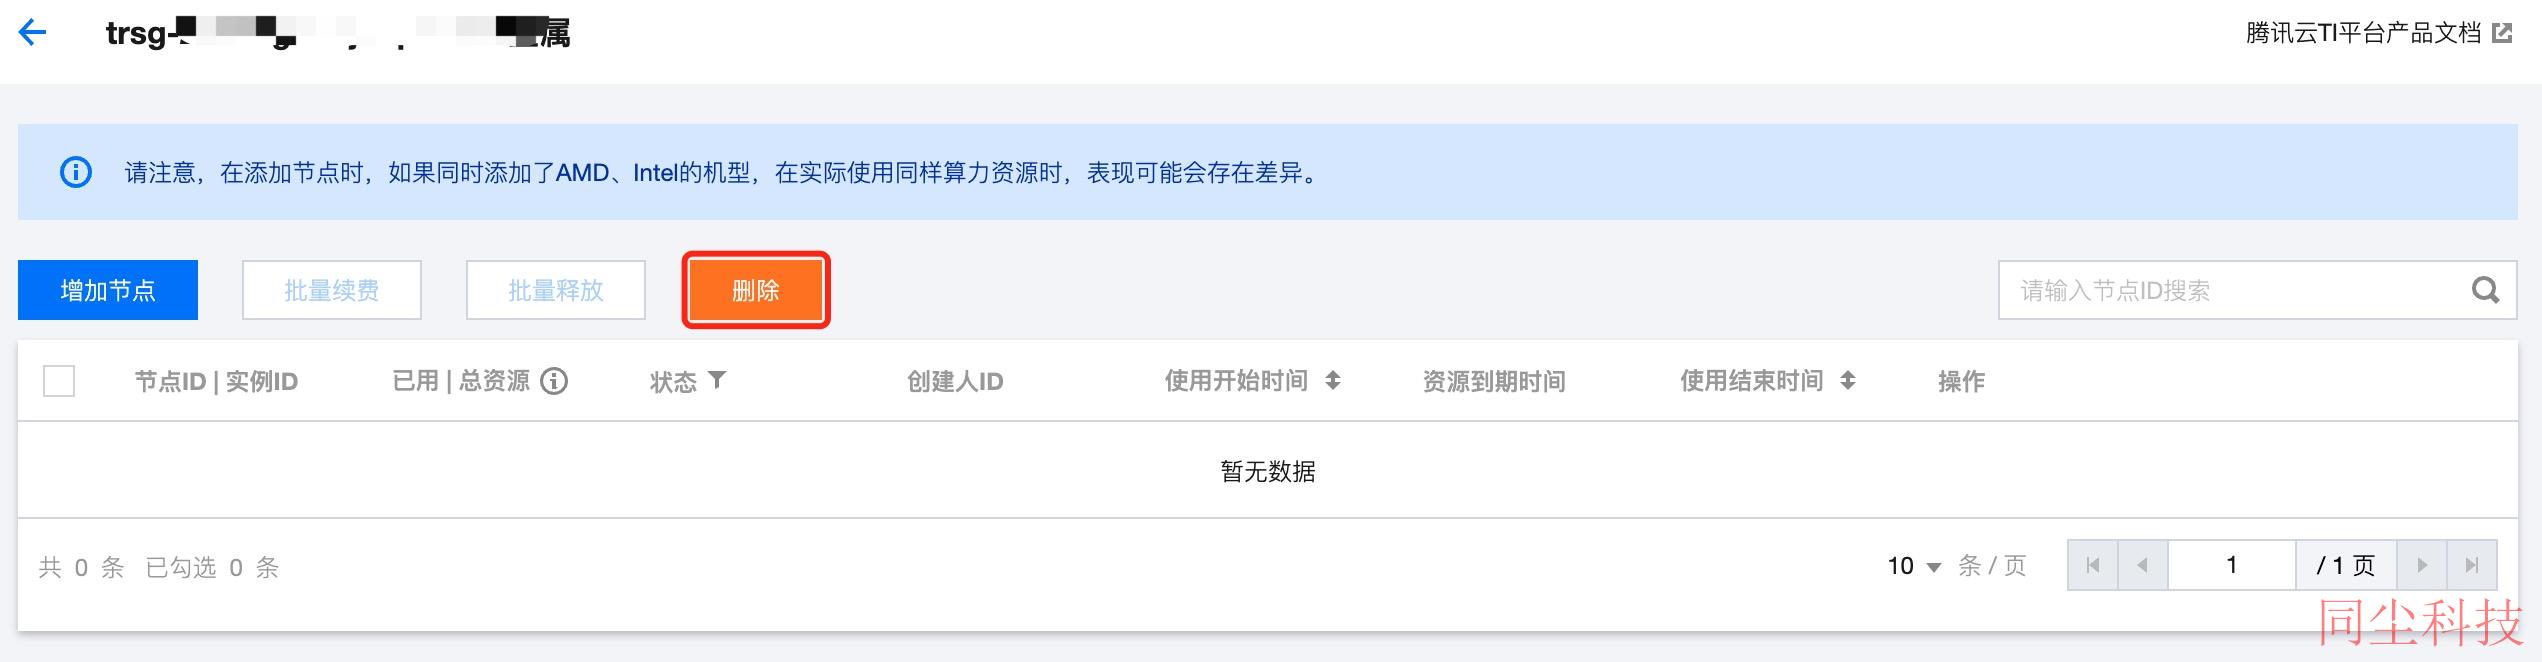Expand the 10 条/页 page size dropdown
This screenshot has width=2542, height=662.
(1914, 566)
